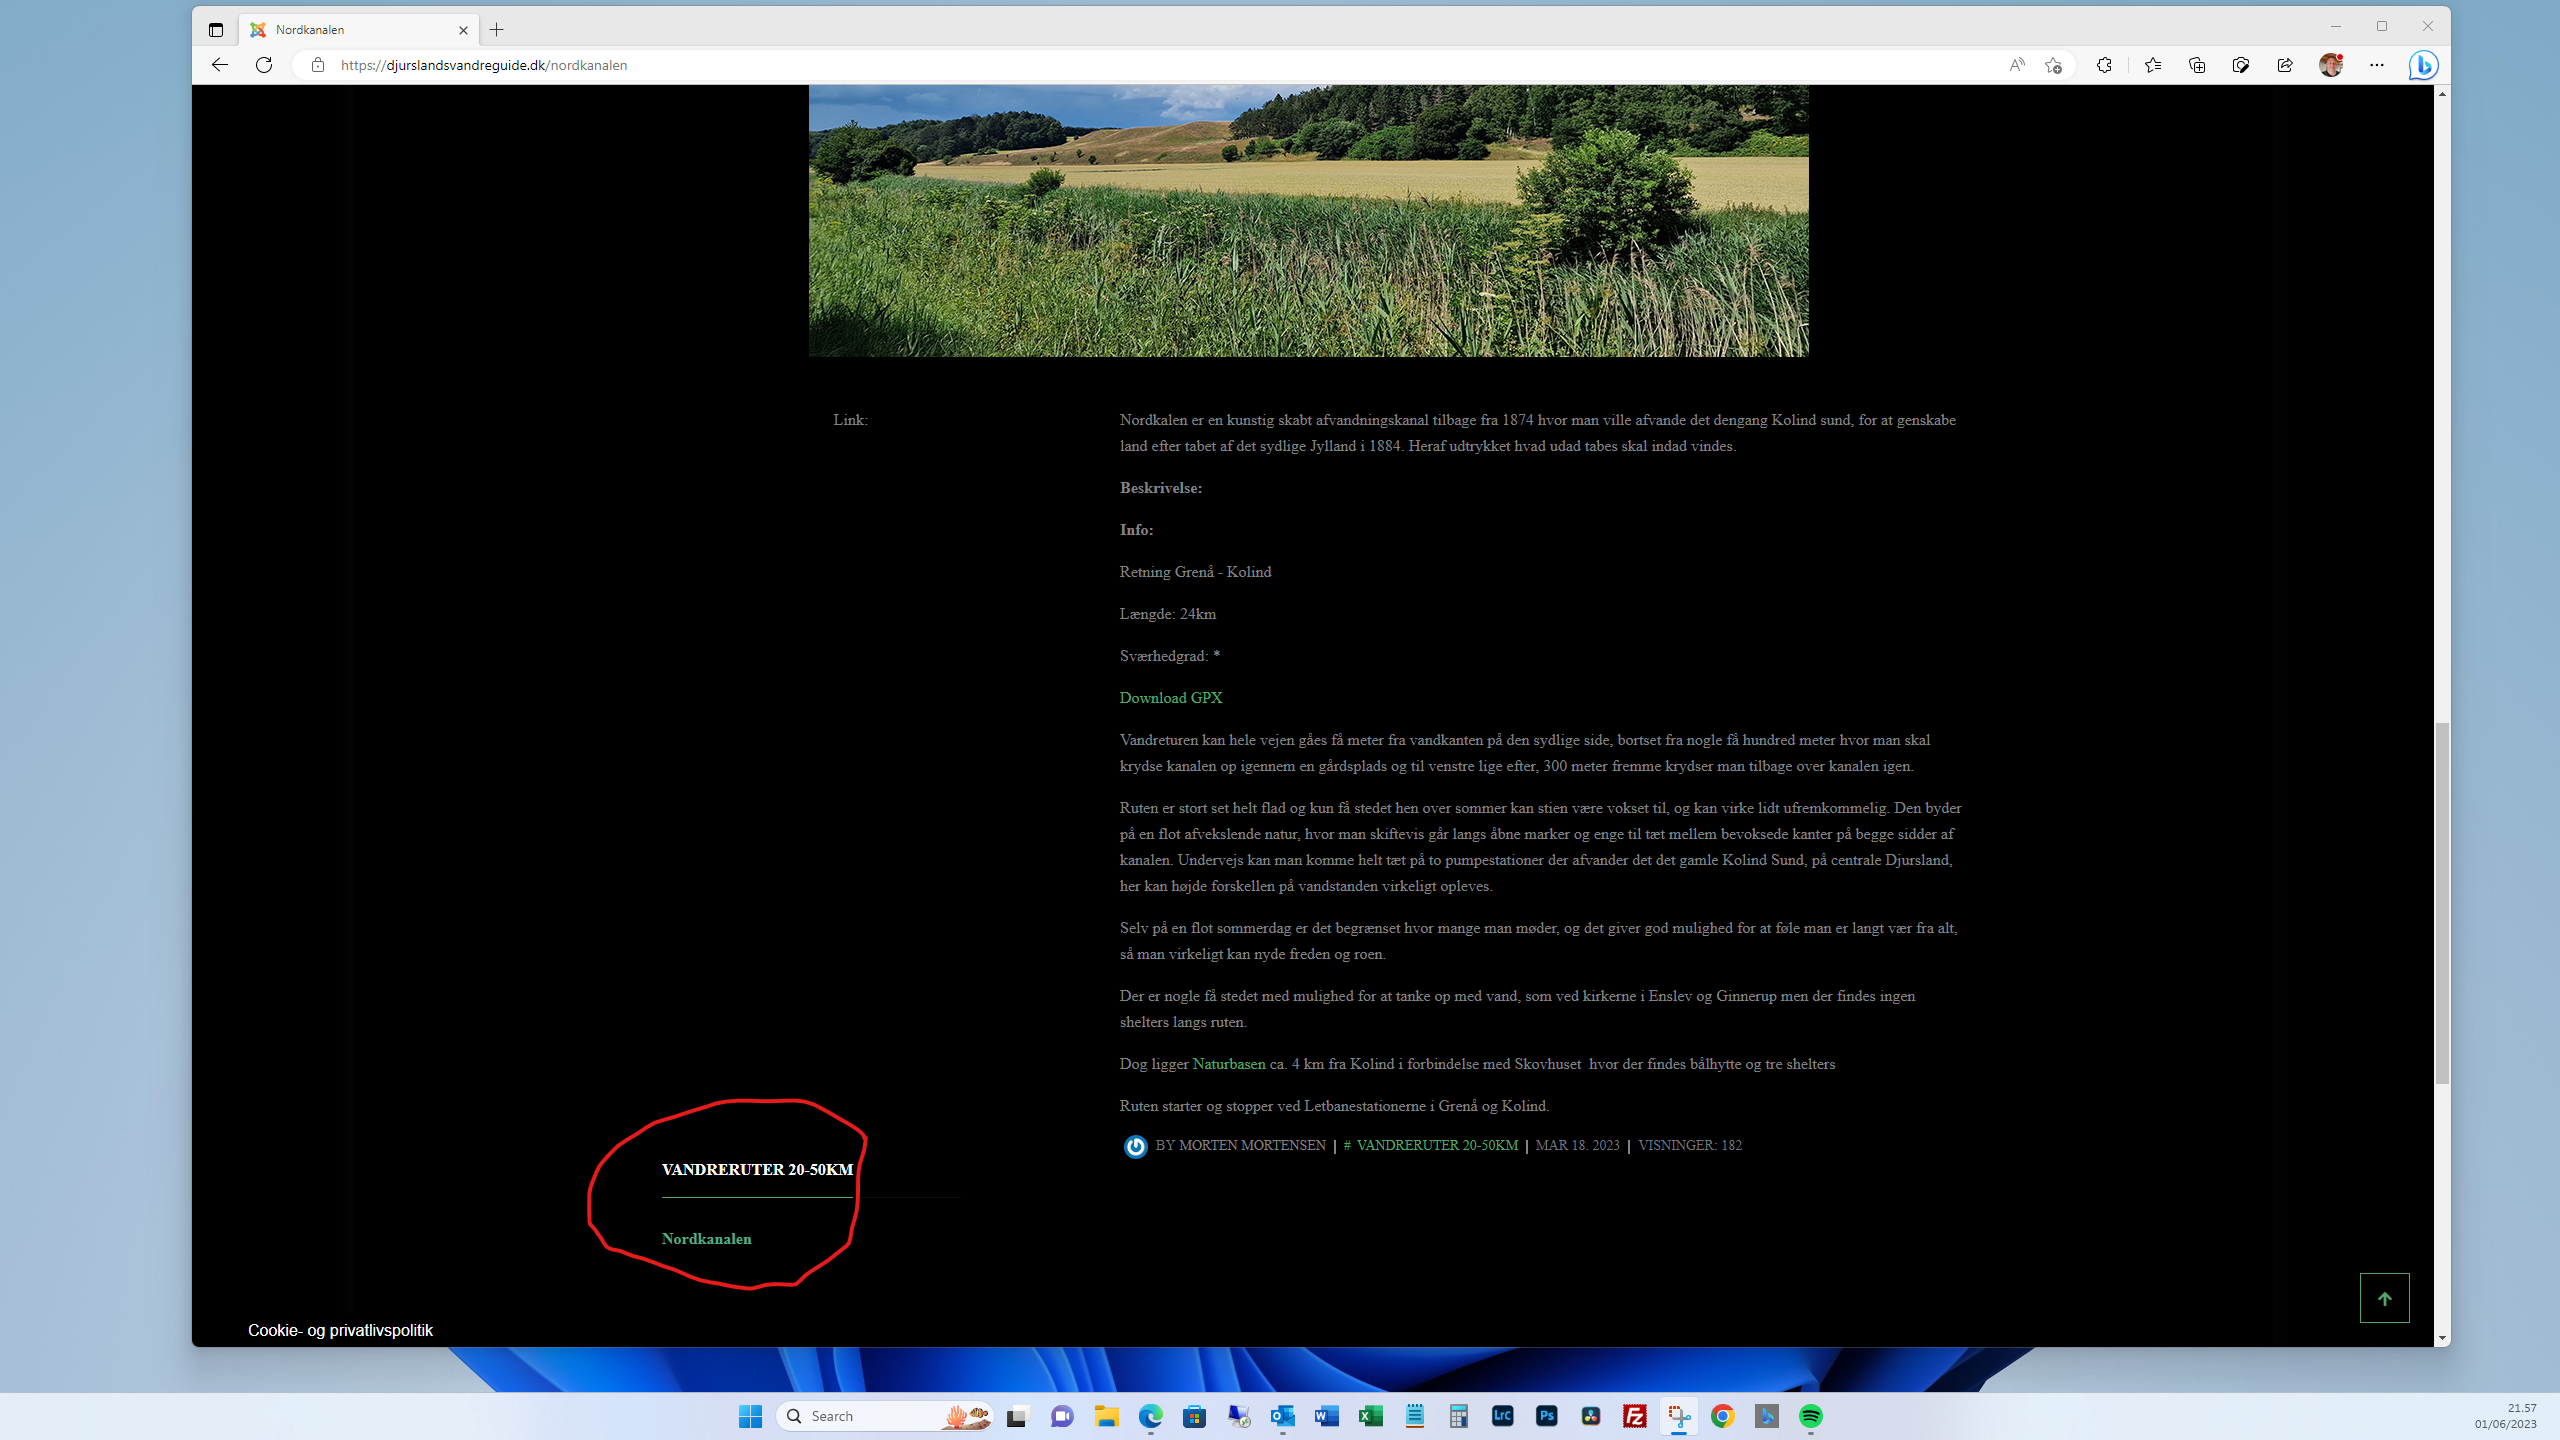Image resolution: width=2560 pixels, height=1440 pixels.
Task: Open Spotify from the Windows taskbar
Action: [x=1810, y=1416]
